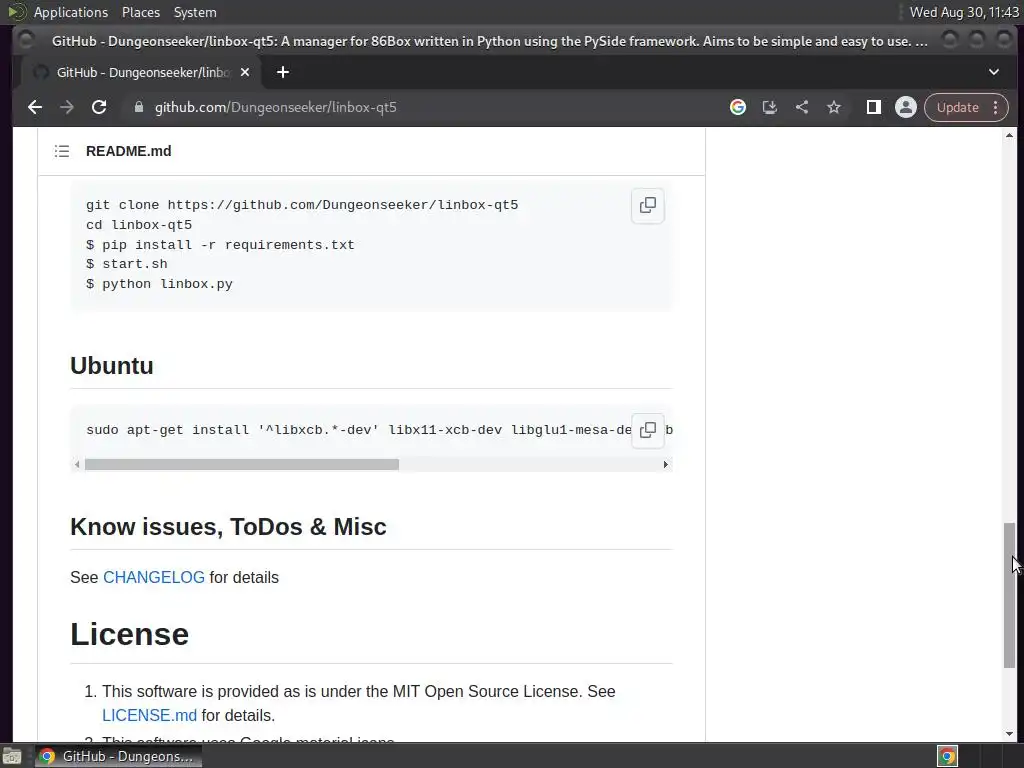
Task: Click the 'cd linbox-qt5' code line
Action: pos(139,225)
